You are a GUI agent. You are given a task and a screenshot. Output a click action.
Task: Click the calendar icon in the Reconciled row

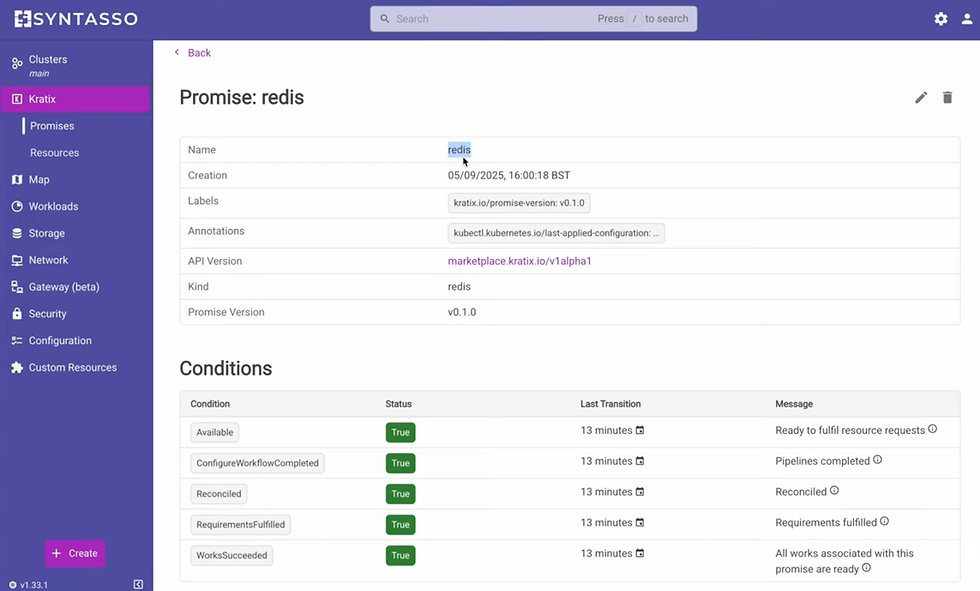point(639,492)
